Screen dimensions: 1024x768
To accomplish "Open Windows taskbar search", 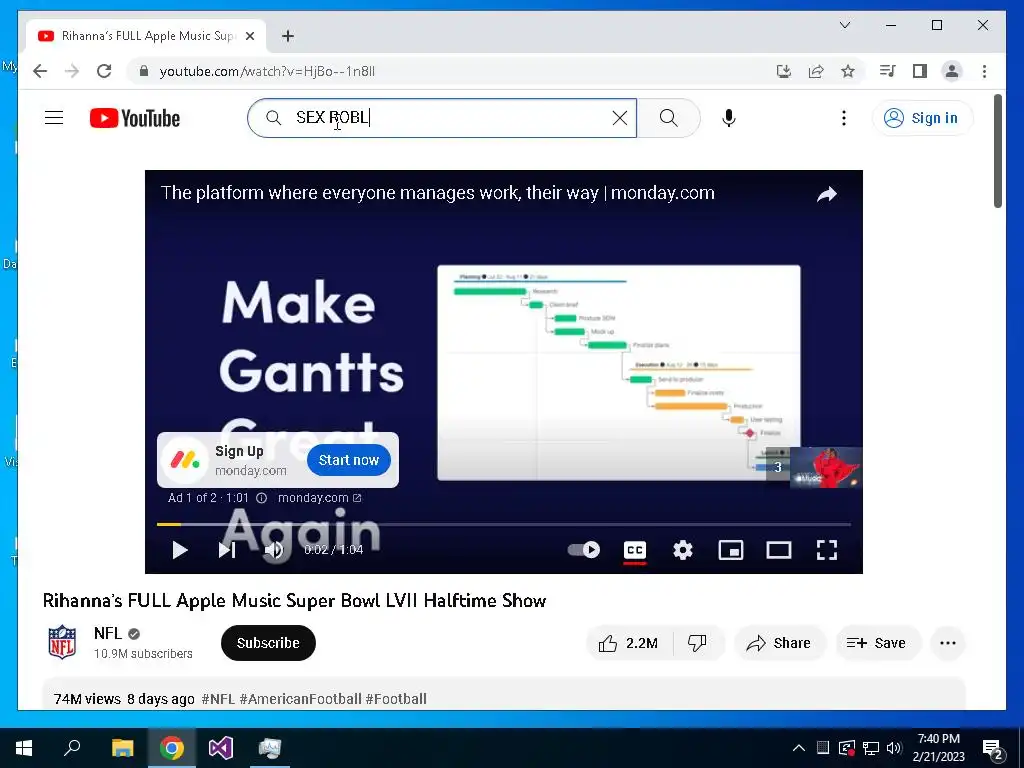I will tap(72, 748).
